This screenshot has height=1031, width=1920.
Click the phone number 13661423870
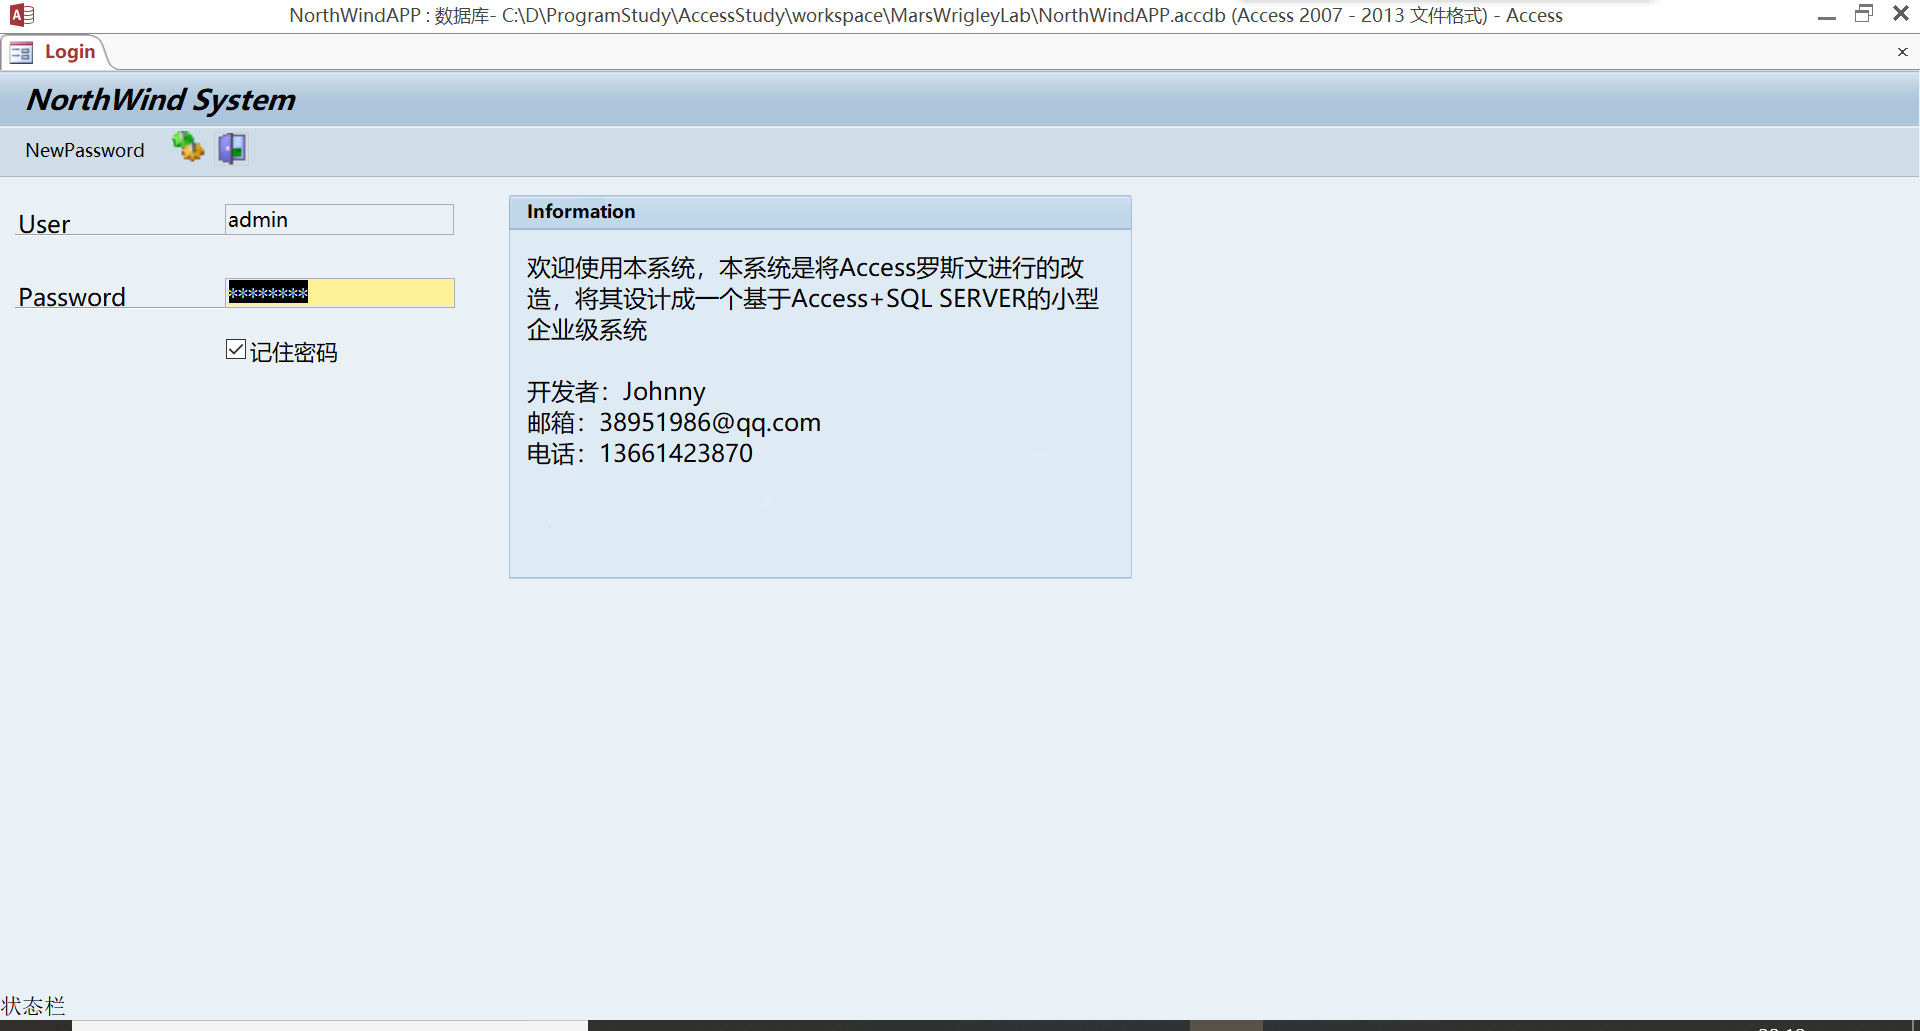tap(676, 453)
